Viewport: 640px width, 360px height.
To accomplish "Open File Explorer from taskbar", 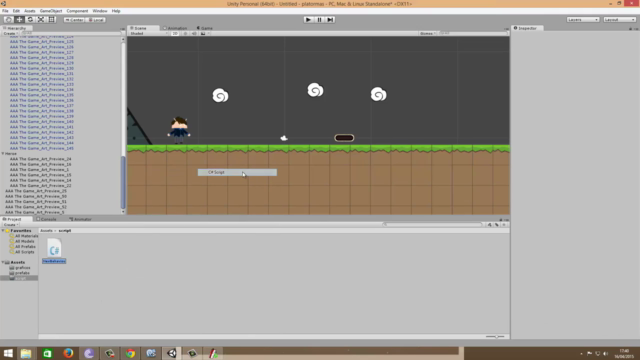I will coord(26,353).
